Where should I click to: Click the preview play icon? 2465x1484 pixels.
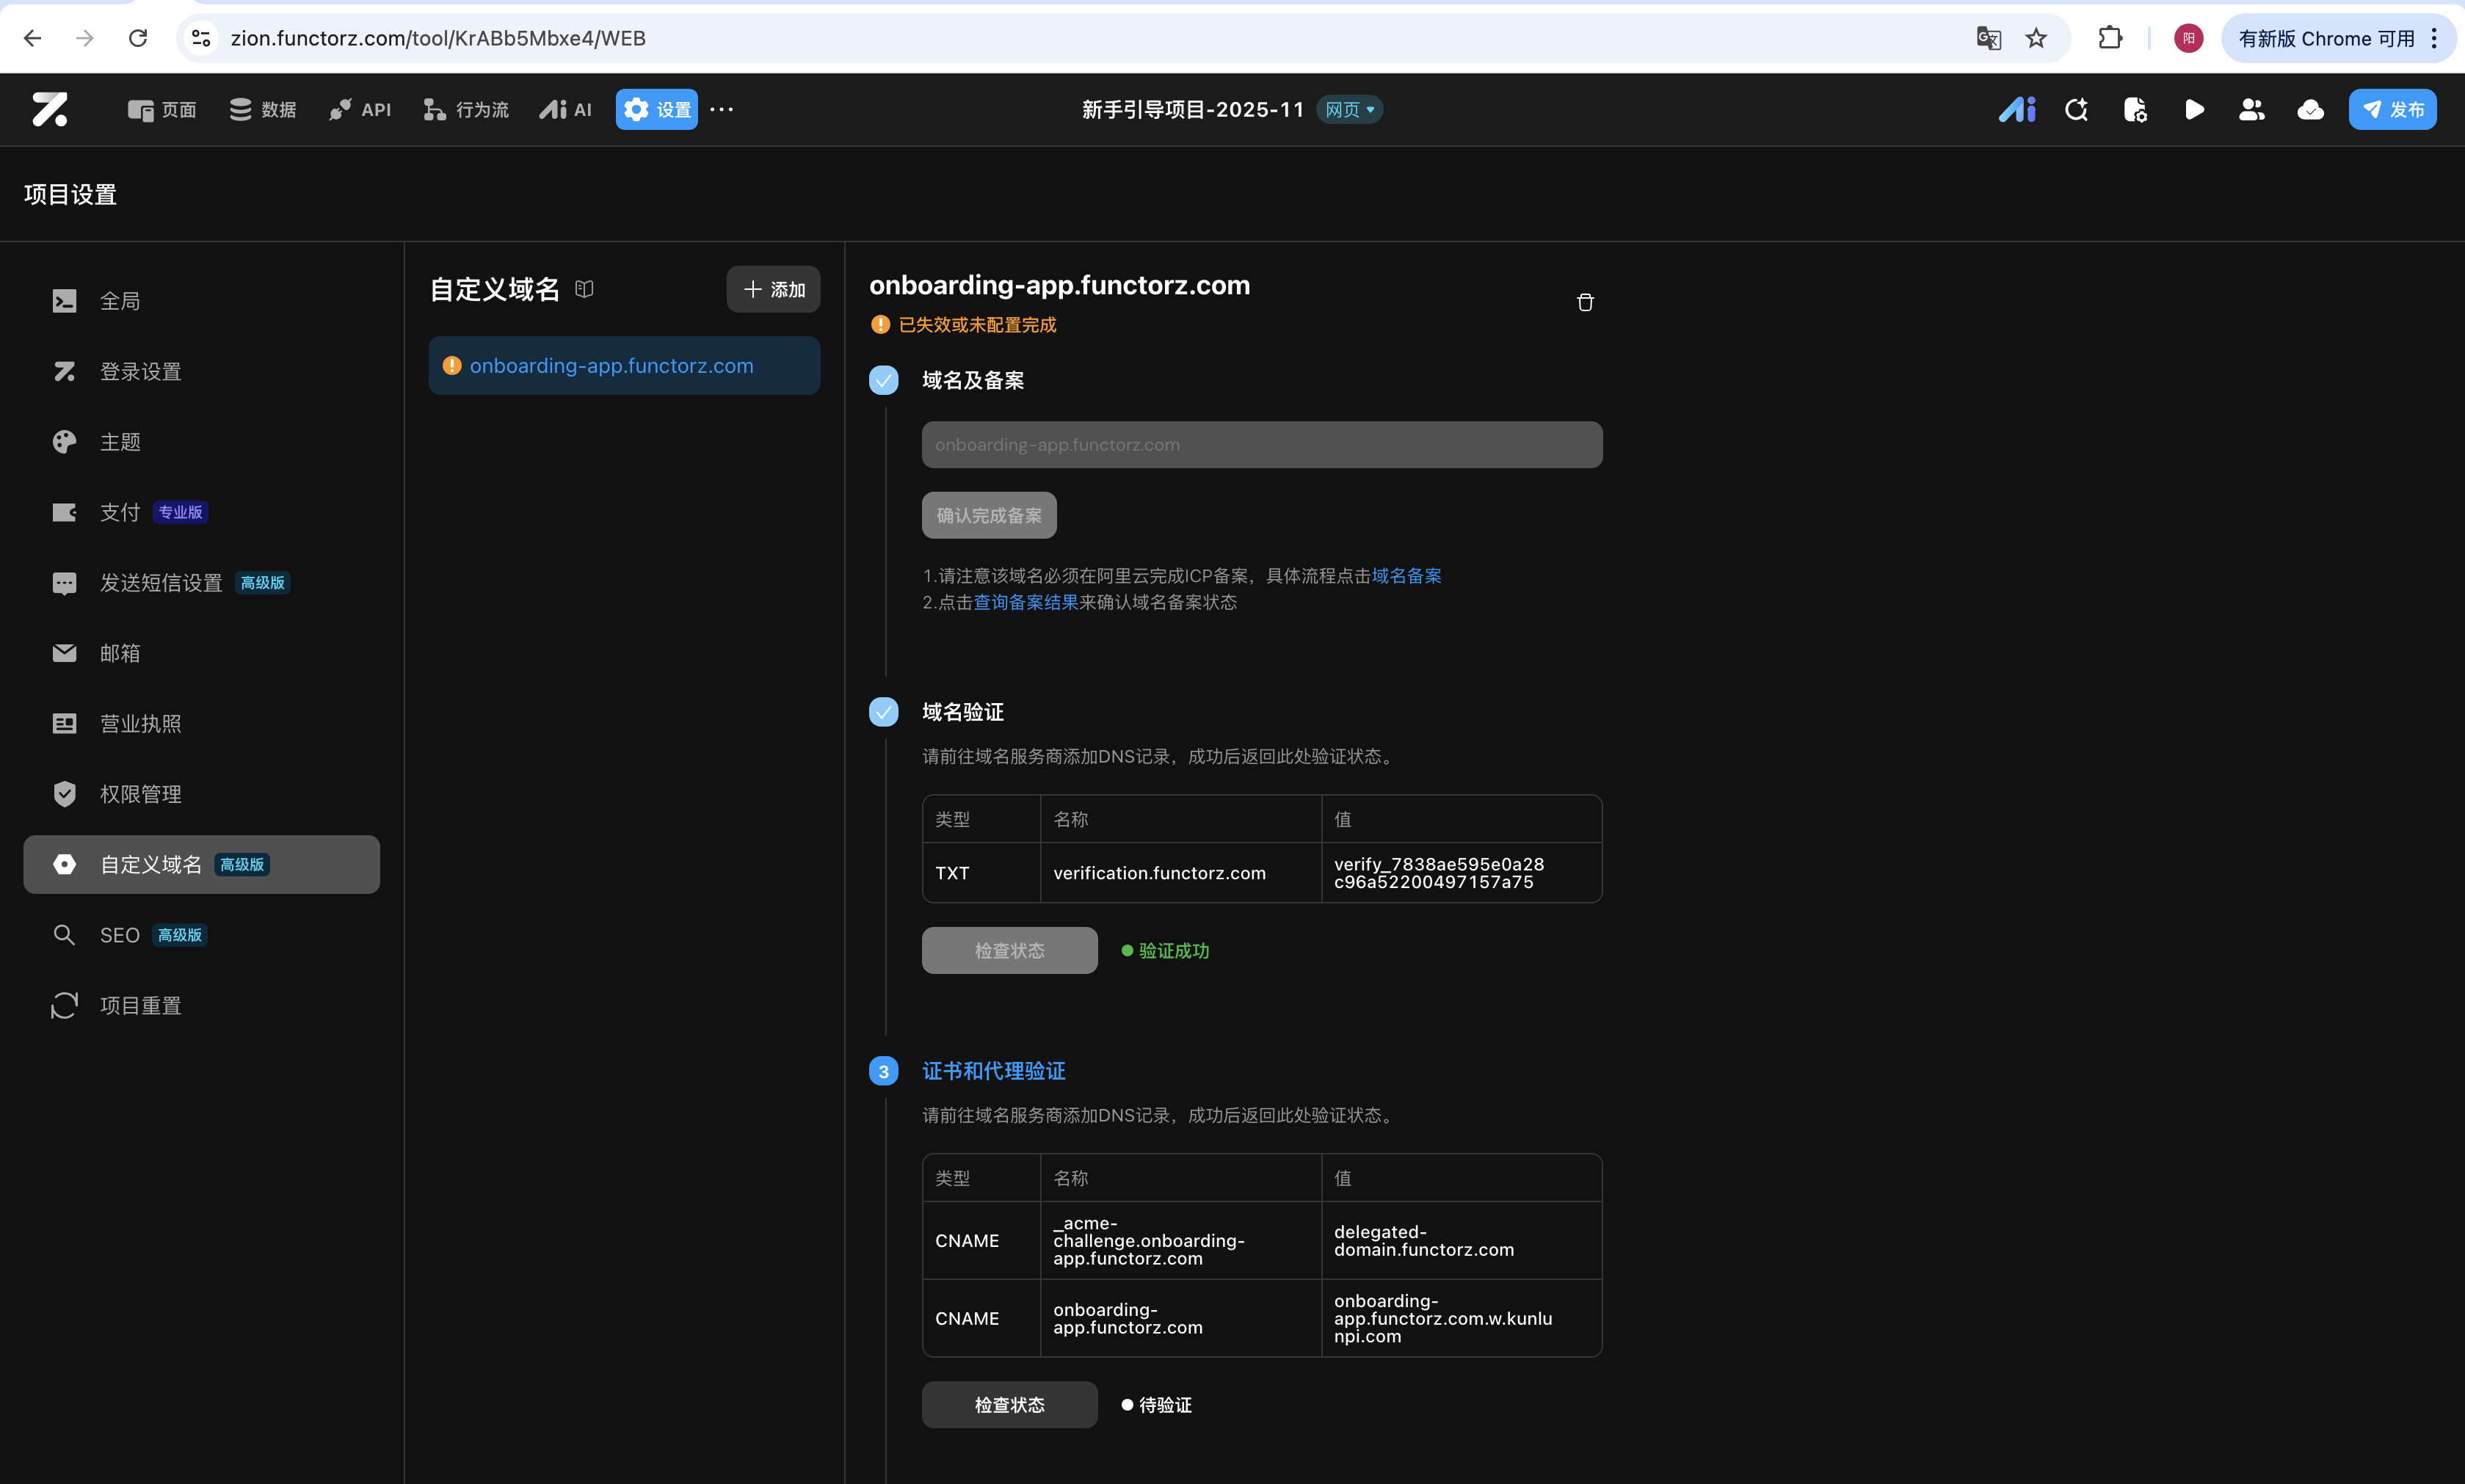coord(2194,110)
